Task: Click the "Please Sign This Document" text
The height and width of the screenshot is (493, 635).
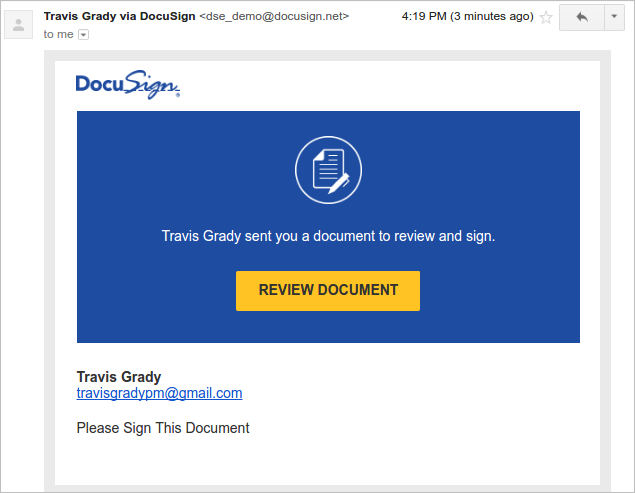Action: (163, 428)
